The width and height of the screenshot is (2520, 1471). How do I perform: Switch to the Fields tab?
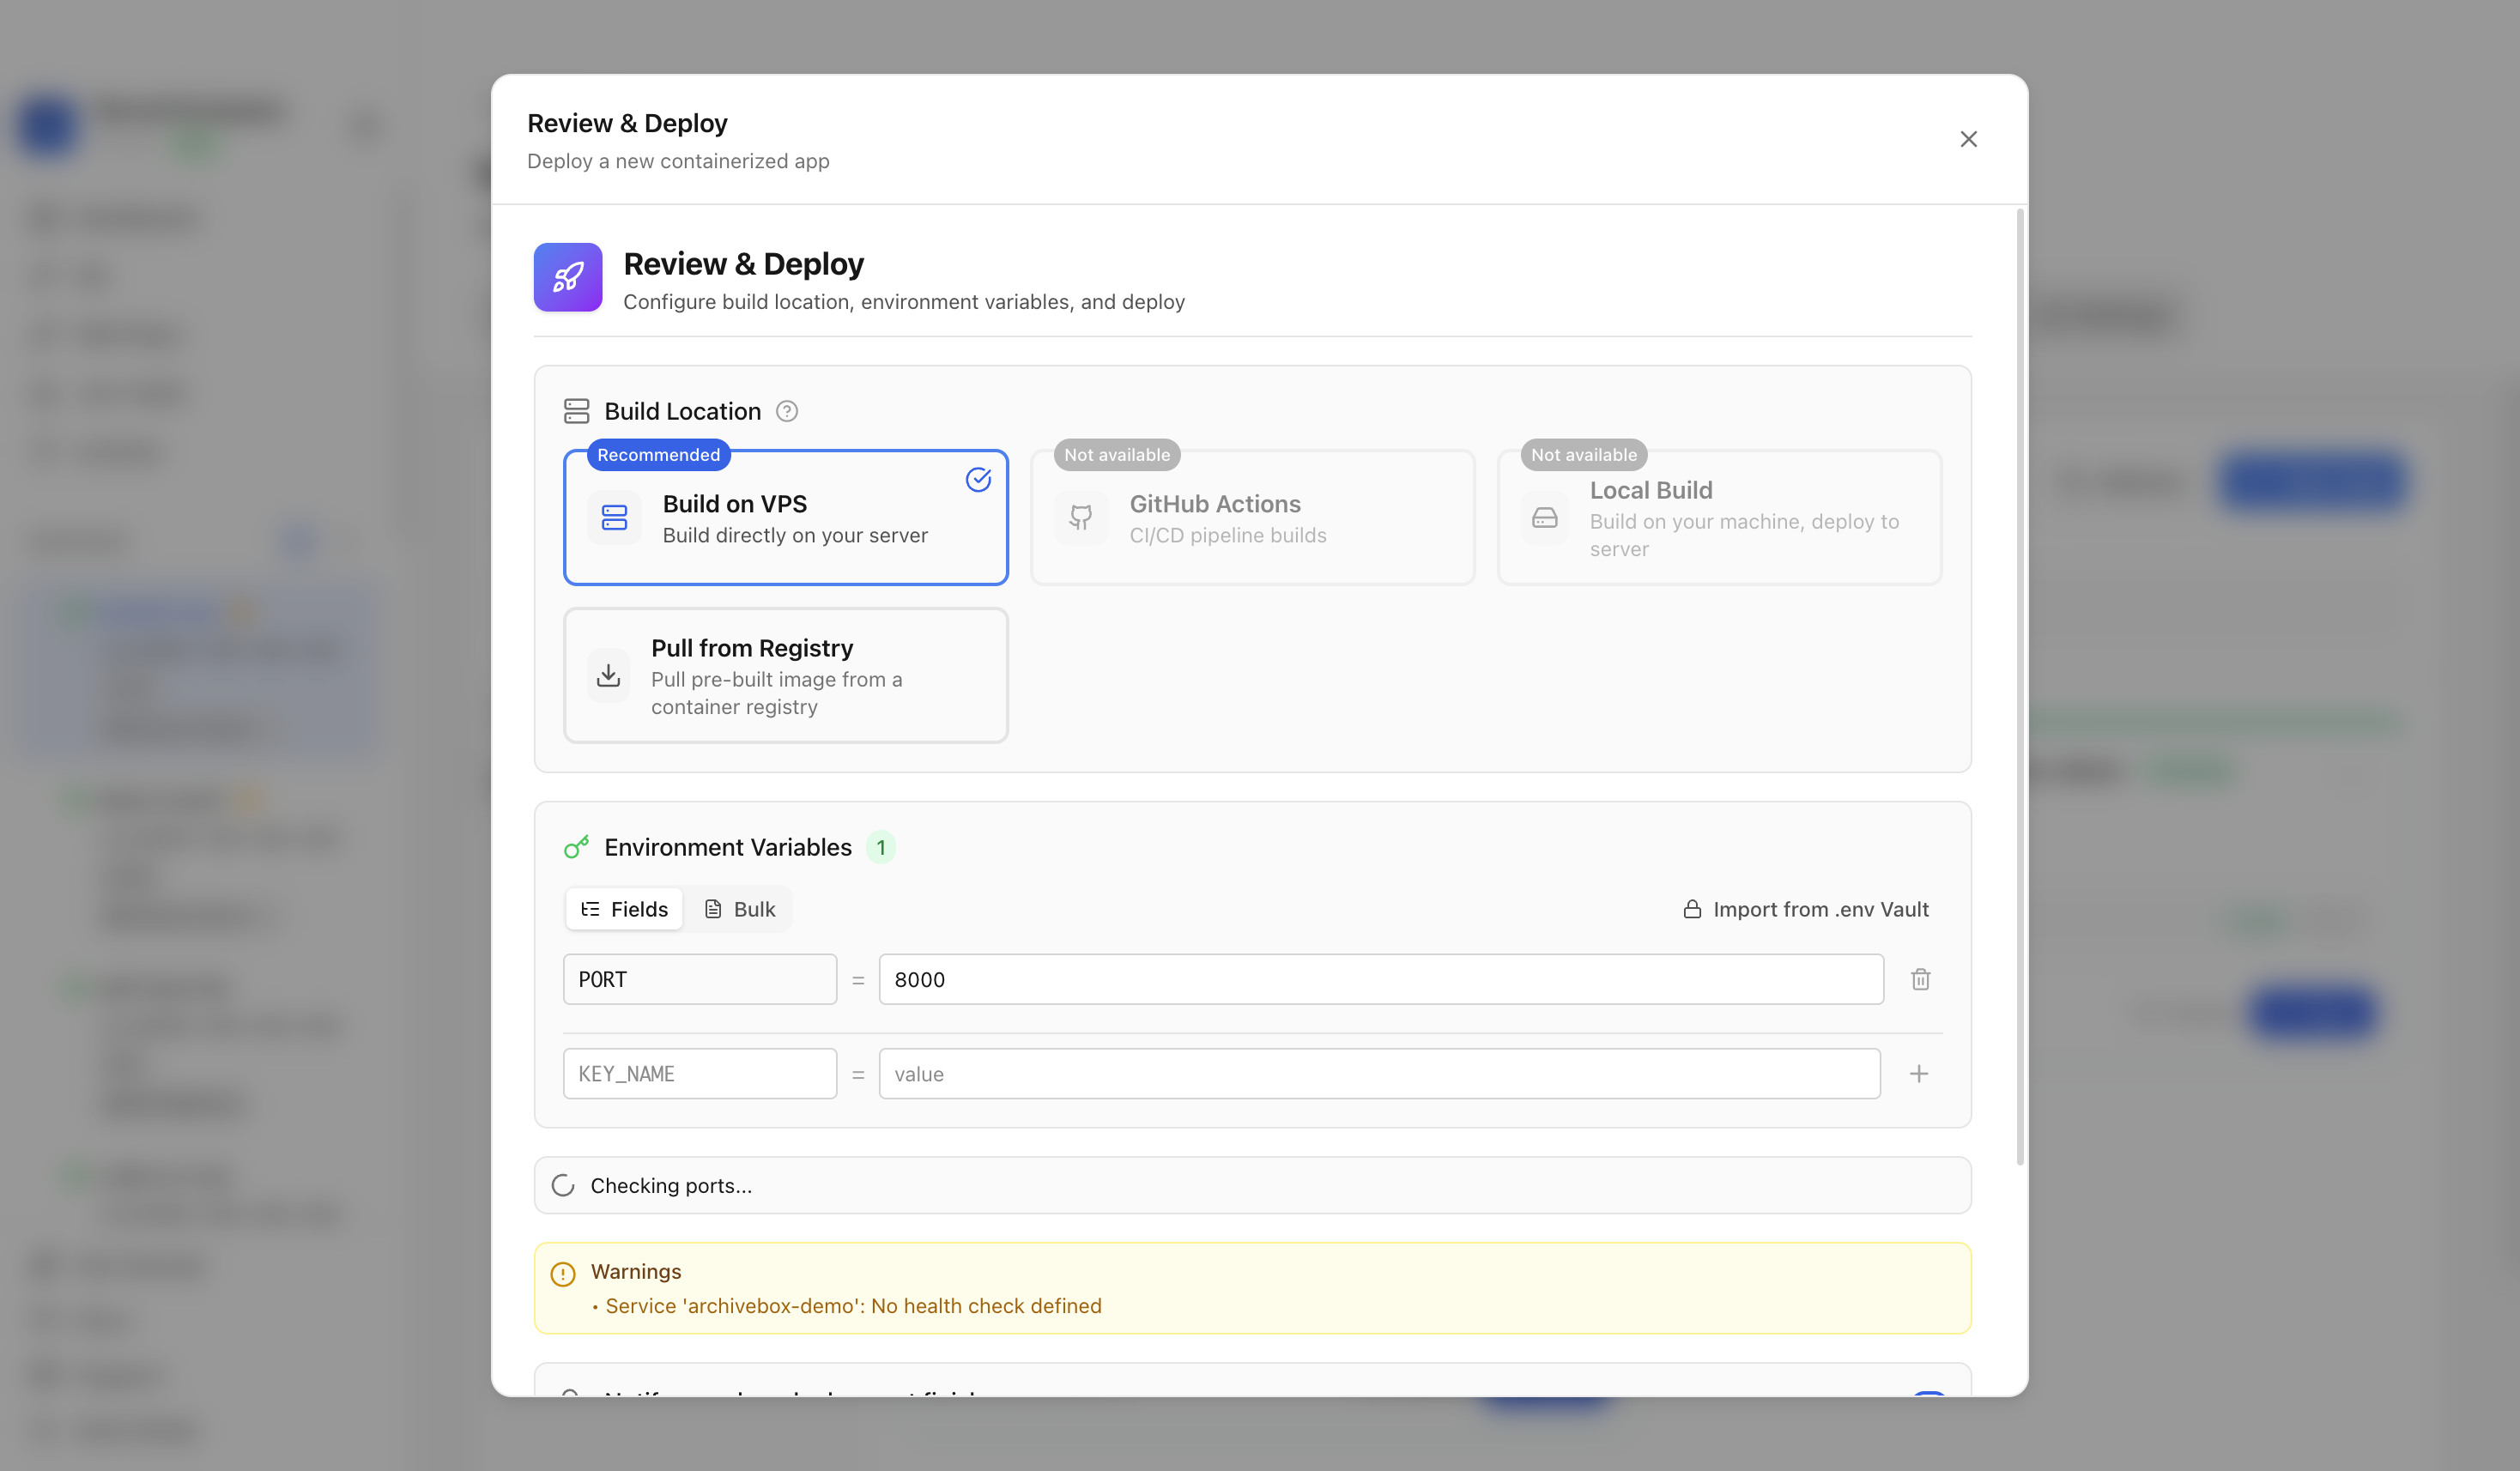pos(624,909)
